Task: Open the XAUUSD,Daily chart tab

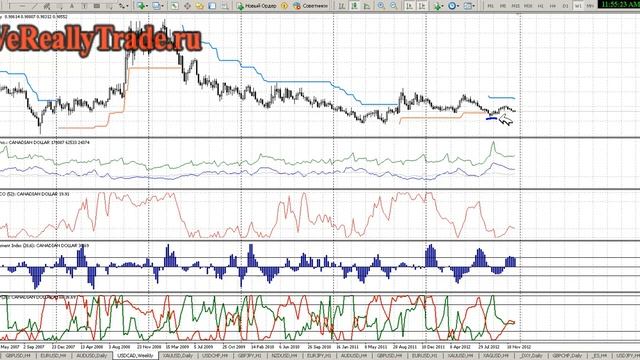Action: pyautogui.click(x=178, y=356)
